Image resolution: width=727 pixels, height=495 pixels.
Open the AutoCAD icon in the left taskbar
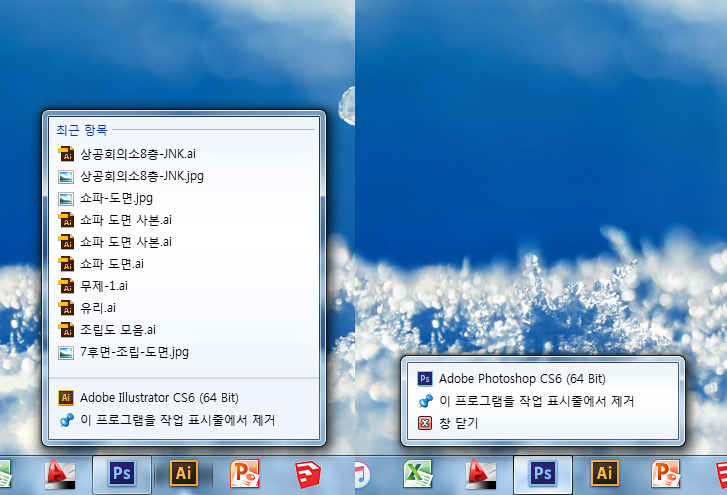(61, 474)
